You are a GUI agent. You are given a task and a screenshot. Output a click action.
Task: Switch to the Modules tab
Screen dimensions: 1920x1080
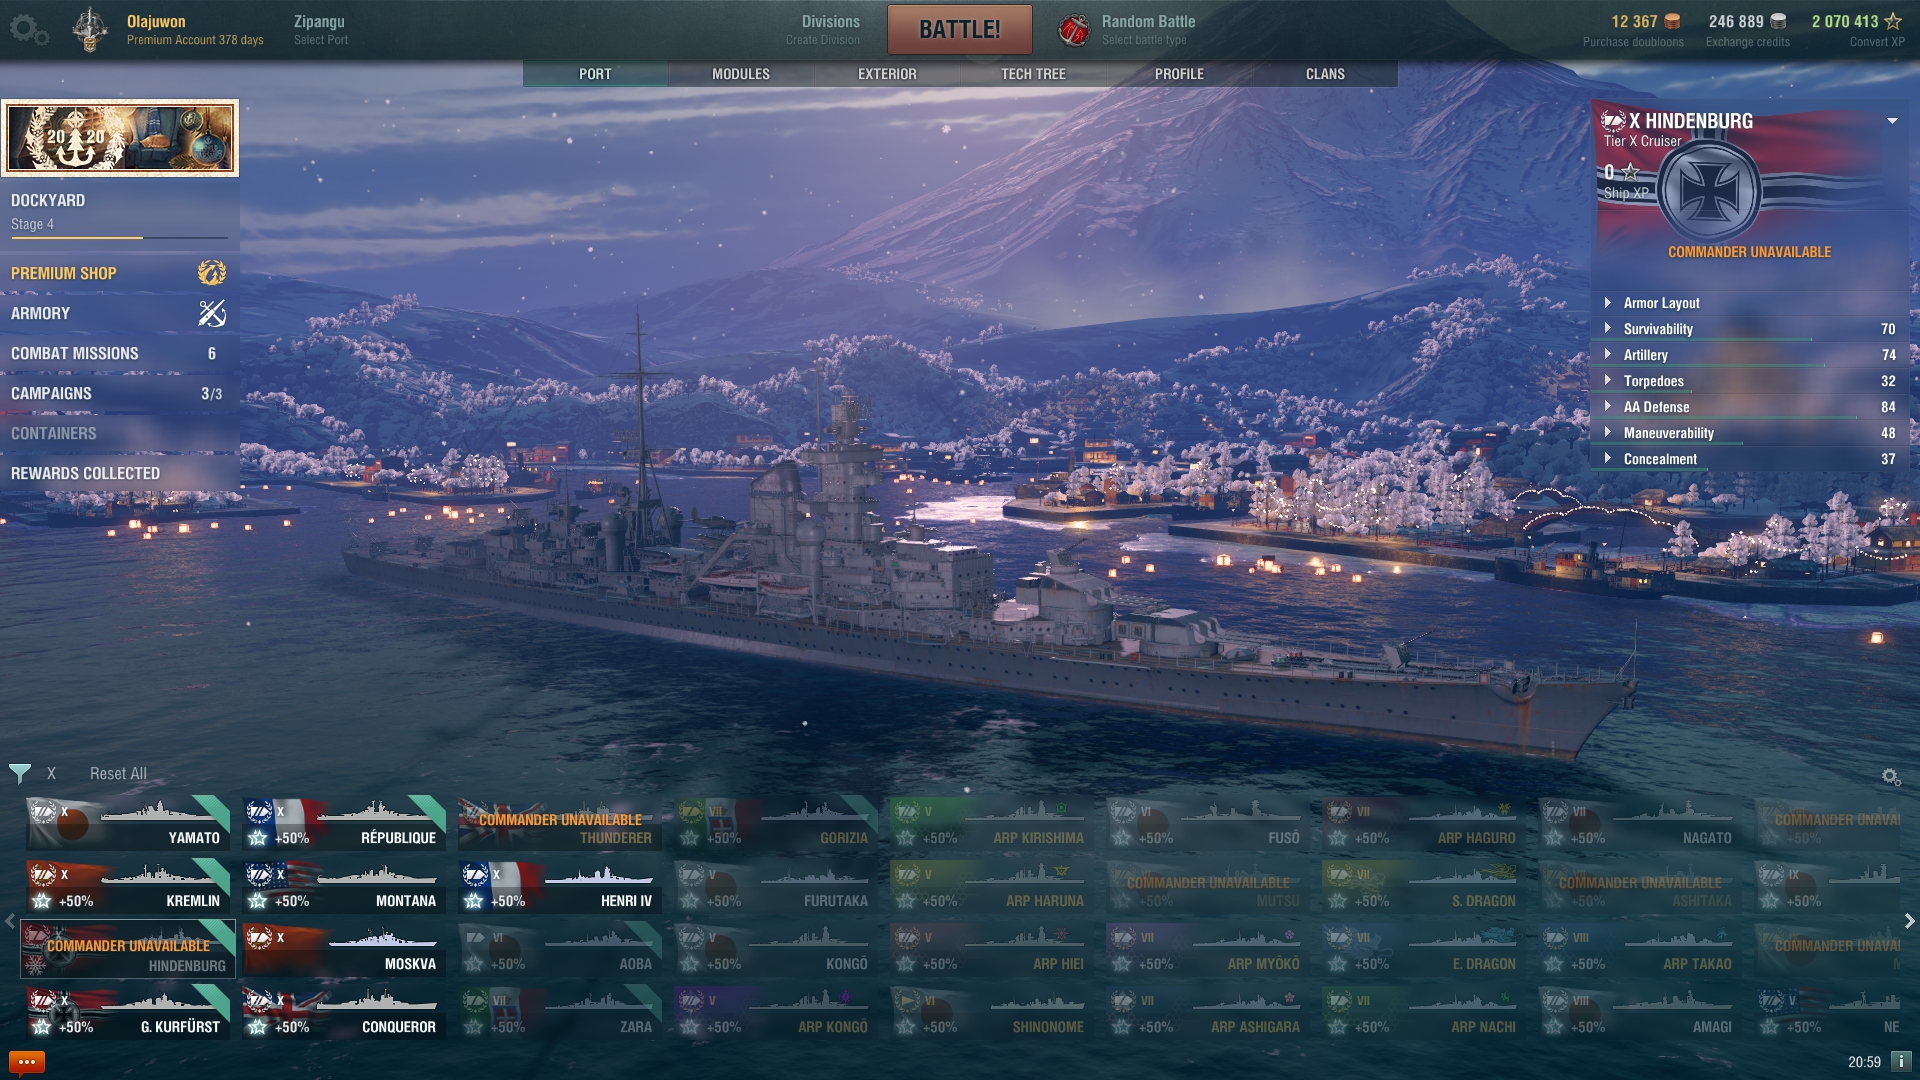coord(741,74)
